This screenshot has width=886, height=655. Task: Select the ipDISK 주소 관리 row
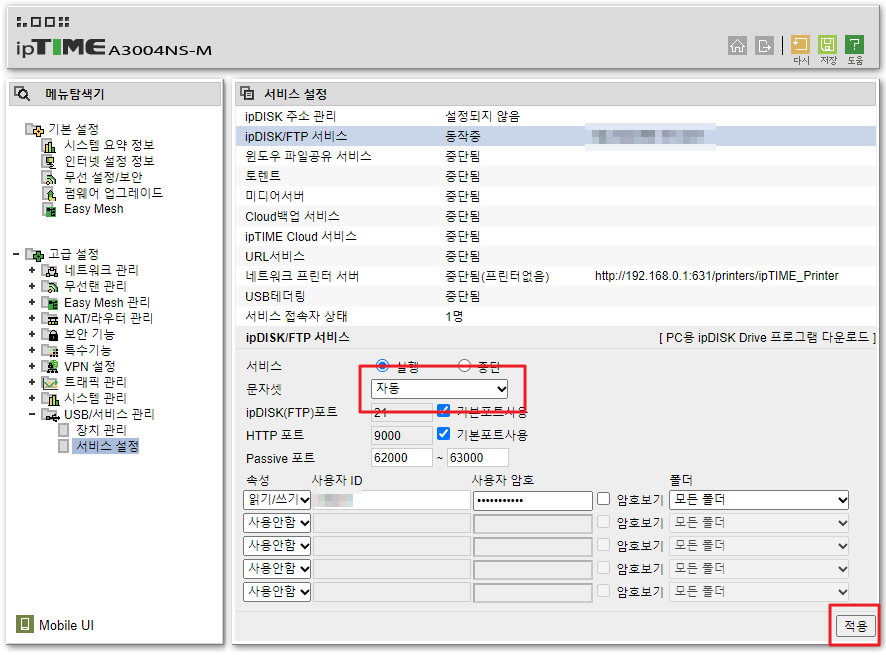click(556, 116)
